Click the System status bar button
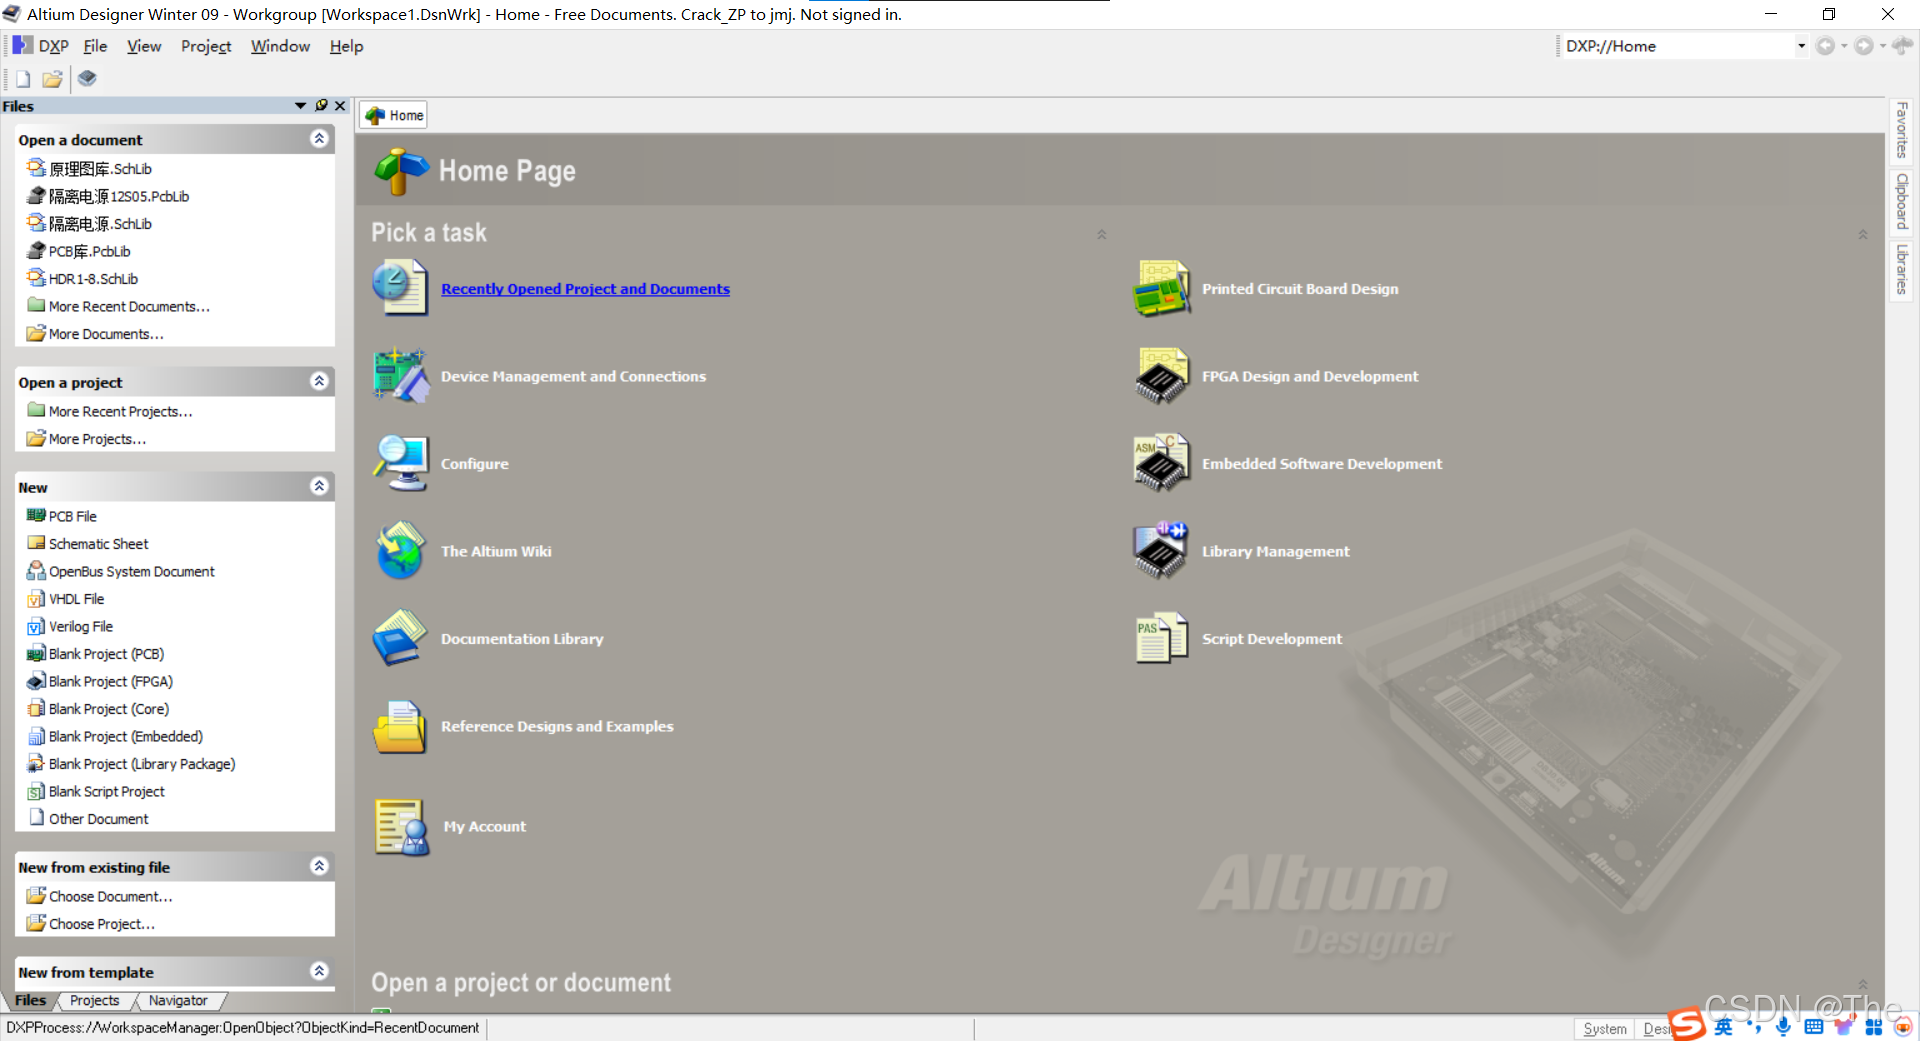The image size is (1920, 1041). click(x=1604, y=1028)
